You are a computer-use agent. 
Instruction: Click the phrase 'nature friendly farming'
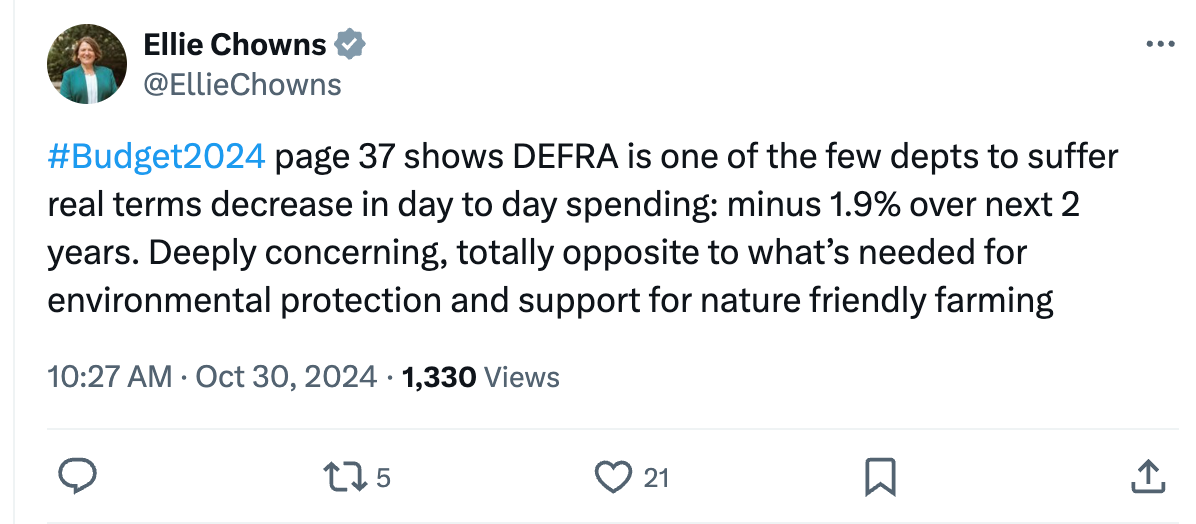tap(876, 302)
